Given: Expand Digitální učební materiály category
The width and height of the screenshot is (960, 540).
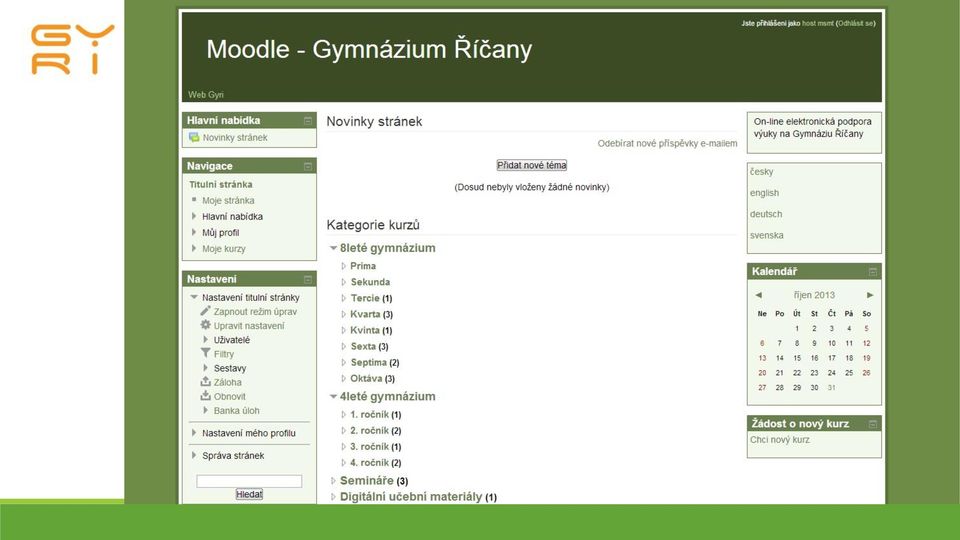Looking at the screenshot, I should [x=334, y=497].
